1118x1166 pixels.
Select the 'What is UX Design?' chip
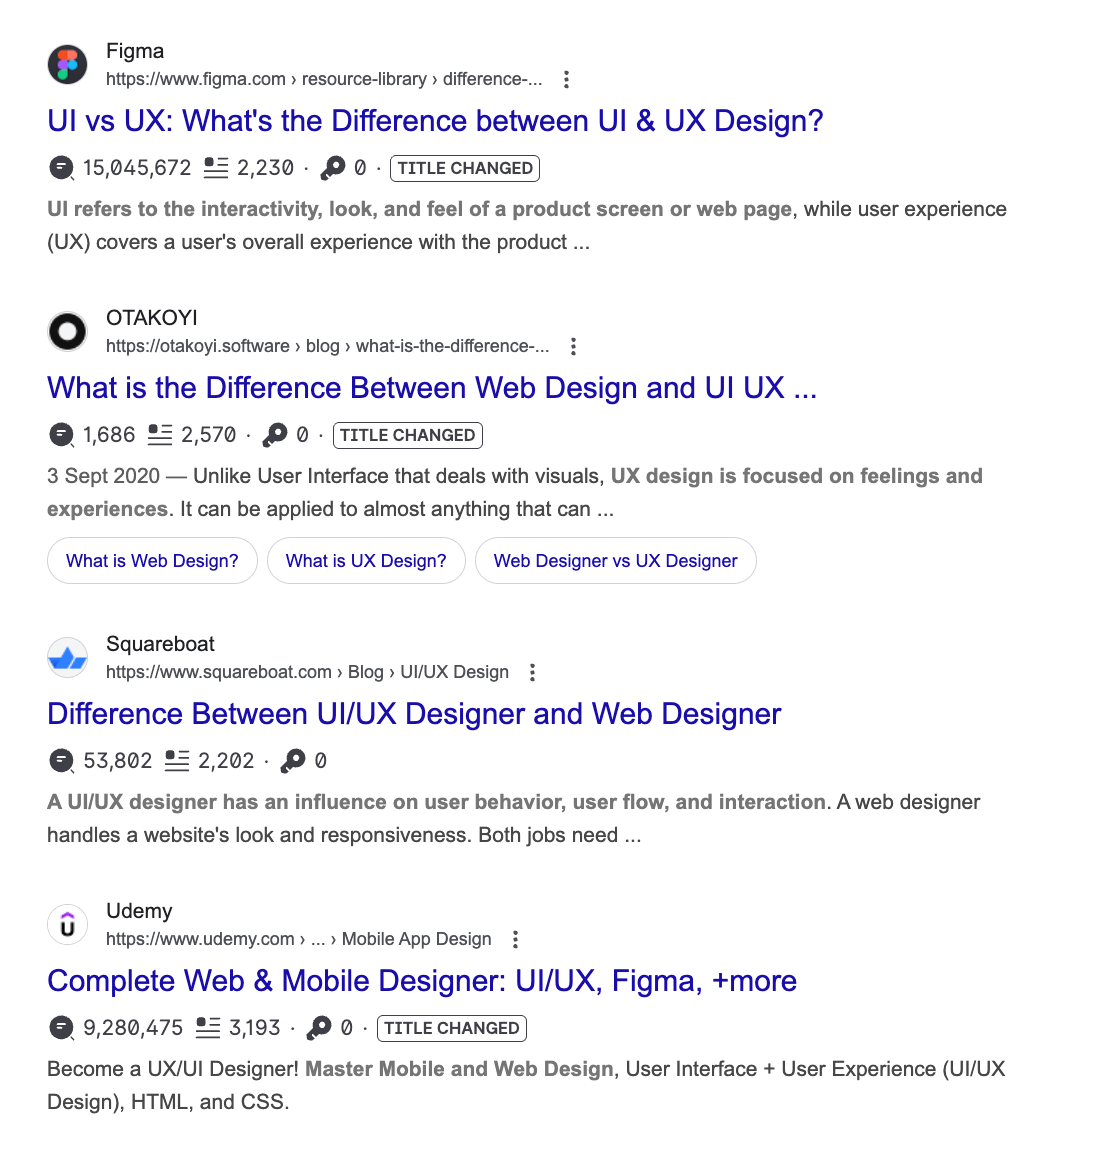click(x=366, y=561)
